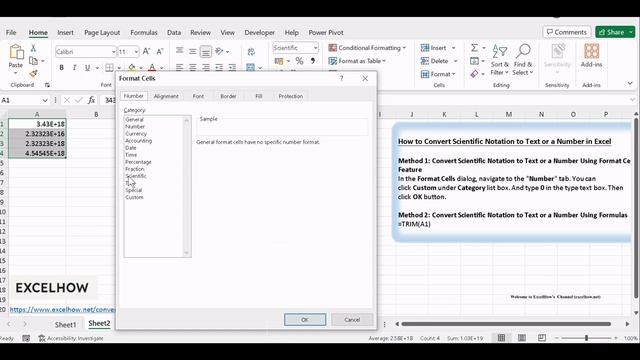The height and width of the screenshot is (360, 640).
Task: Click the Paste clipboard icon
Action: click(16, 52)
